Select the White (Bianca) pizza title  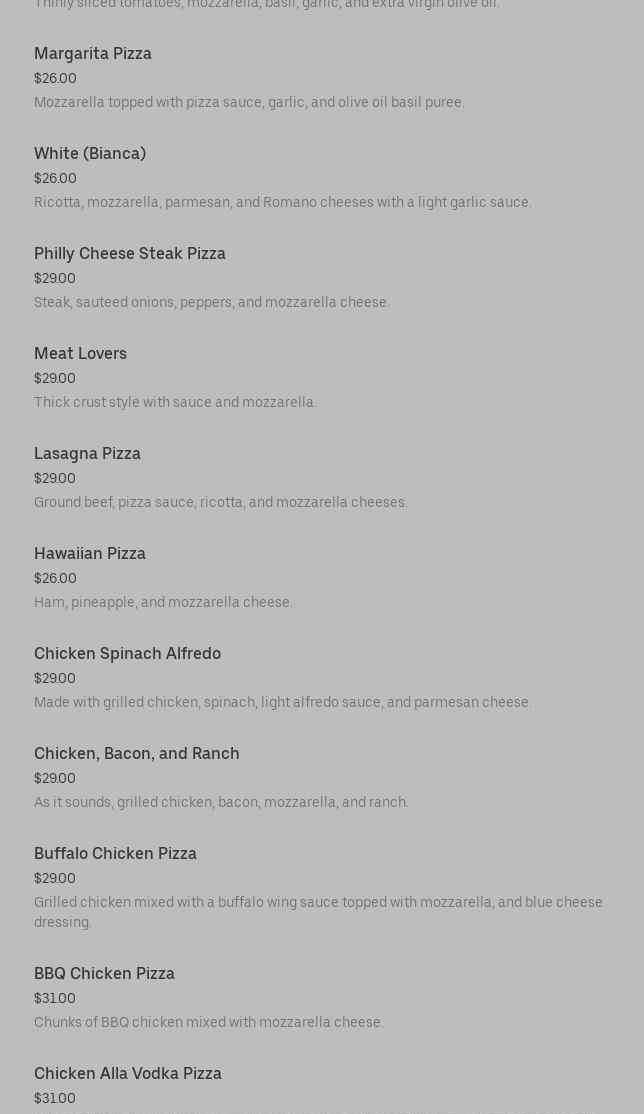[x=90, y=154]
